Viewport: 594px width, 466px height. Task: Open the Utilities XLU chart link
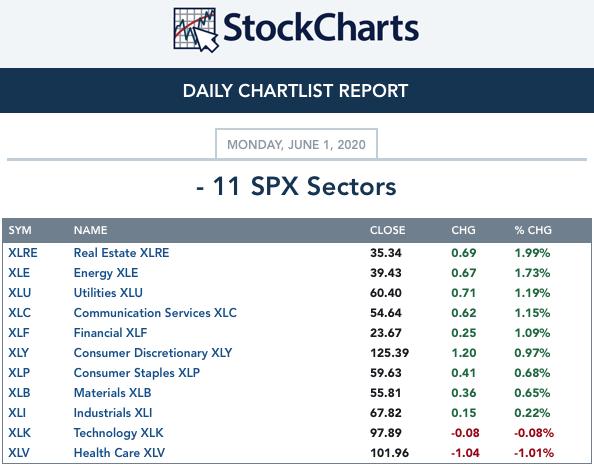(108, 293)
